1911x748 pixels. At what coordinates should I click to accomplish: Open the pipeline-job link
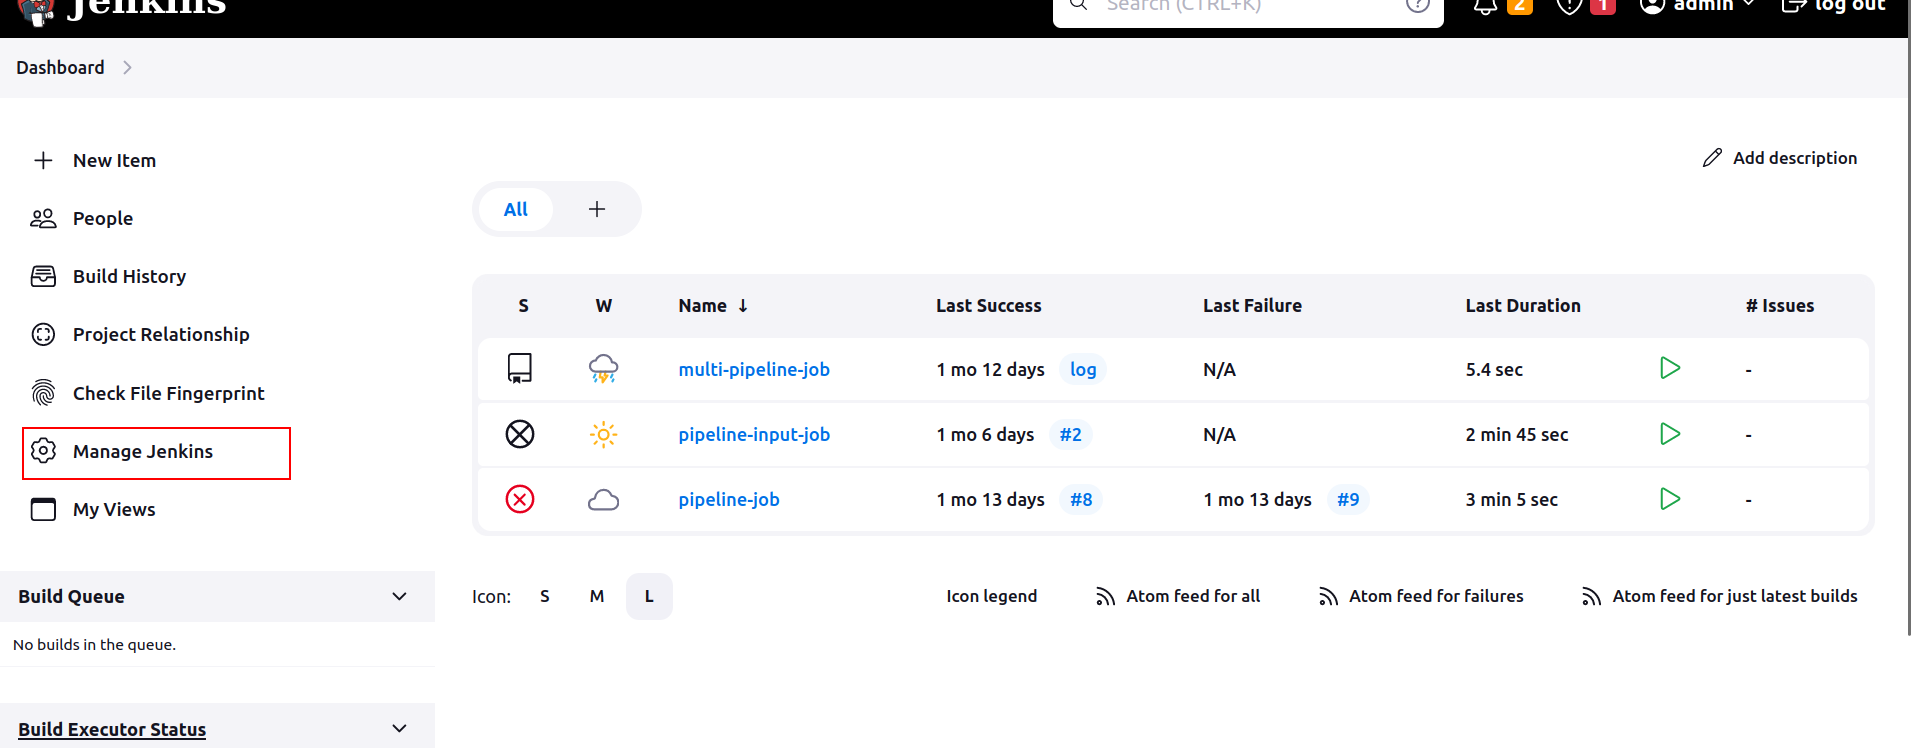729,499
